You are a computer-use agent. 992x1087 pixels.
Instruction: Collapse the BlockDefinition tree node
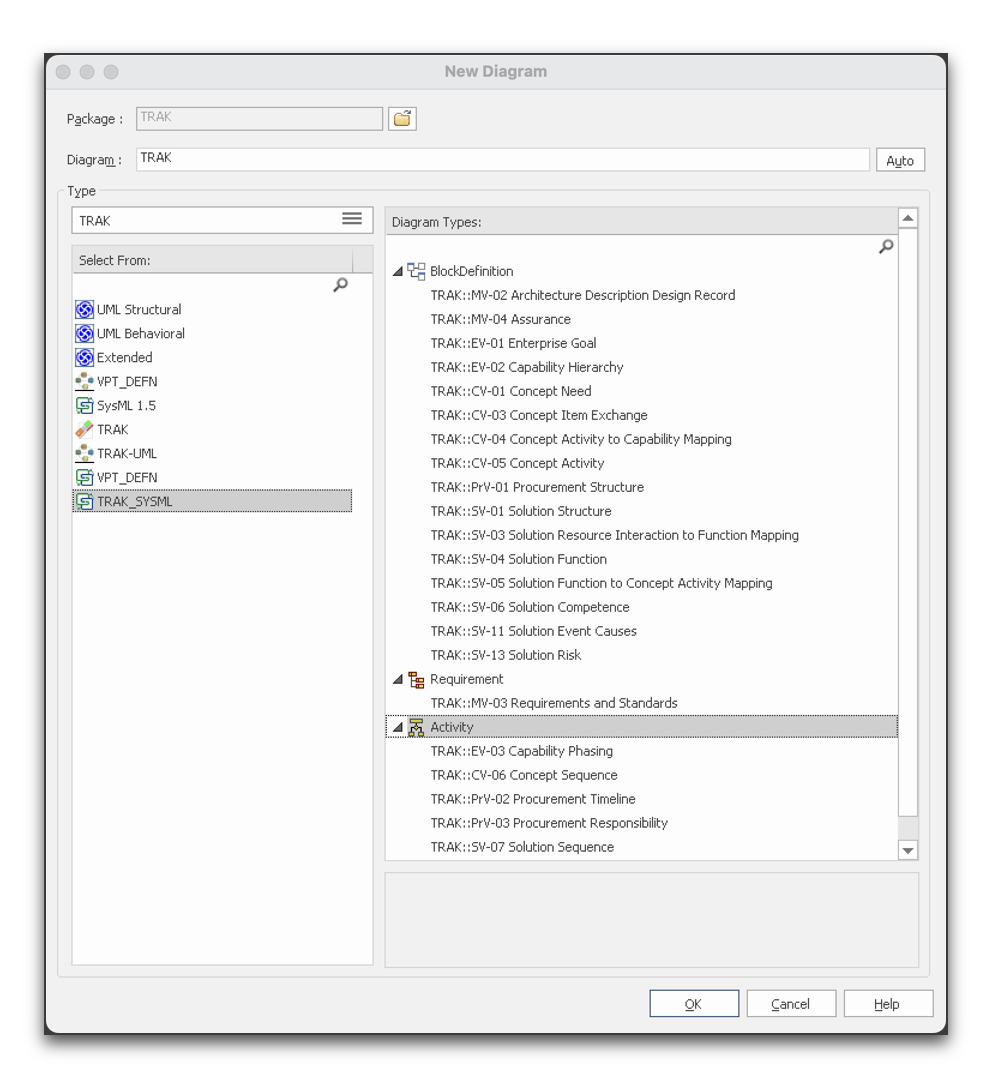click(x=398, y=271)
